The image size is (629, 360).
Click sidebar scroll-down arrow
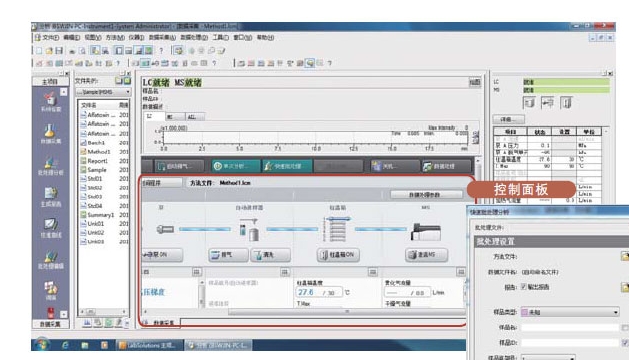(x=64, y=314)
